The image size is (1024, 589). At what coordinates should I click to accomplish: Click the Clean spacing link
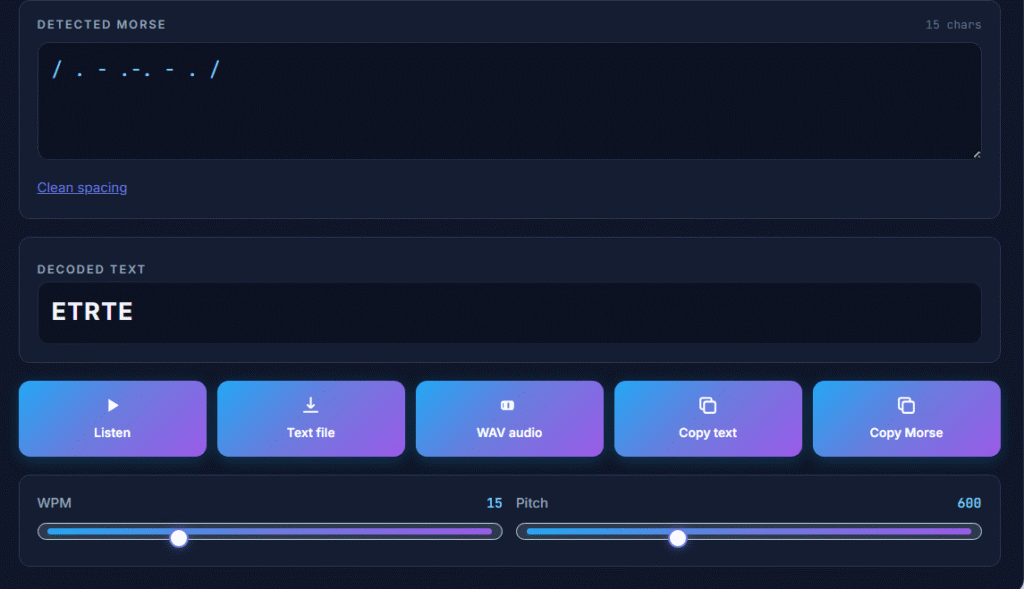tap(82, 187)
